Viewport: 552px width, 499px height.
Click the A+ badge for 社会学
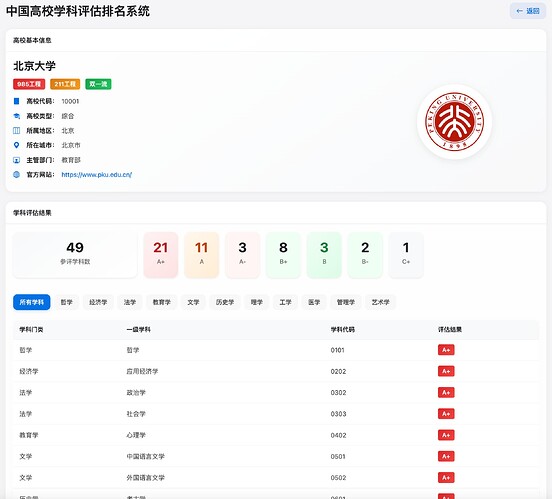(x=446, y=414)
